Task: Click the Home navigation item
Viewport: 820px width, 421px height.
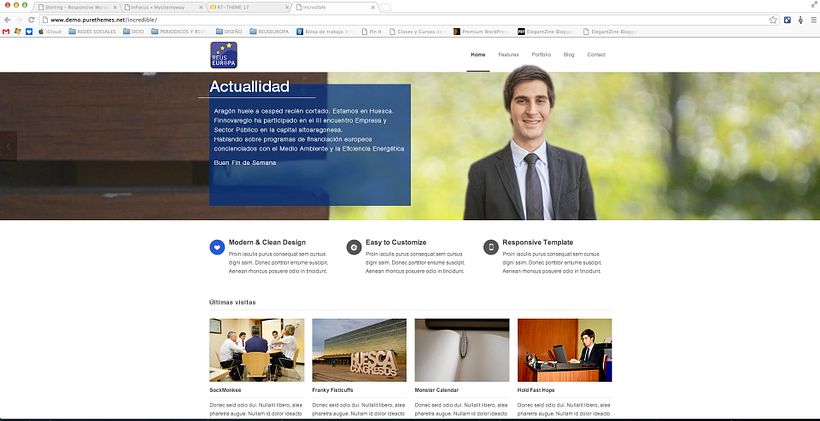Action: click(x=478, y=54)
